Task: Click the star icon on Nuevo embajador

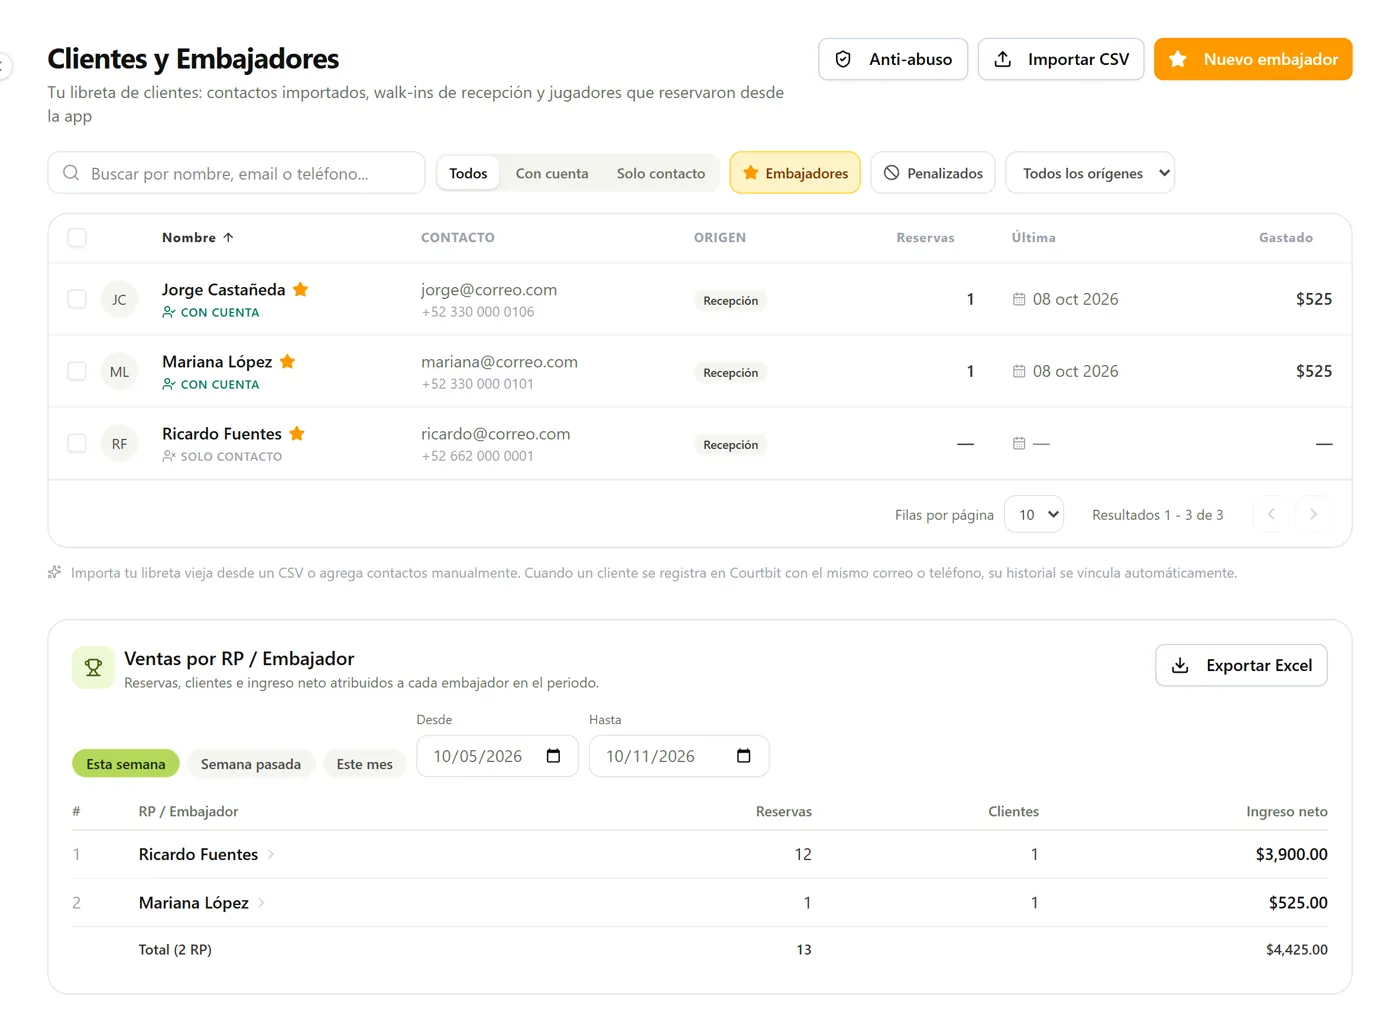Action: (x=1178, y=59)
